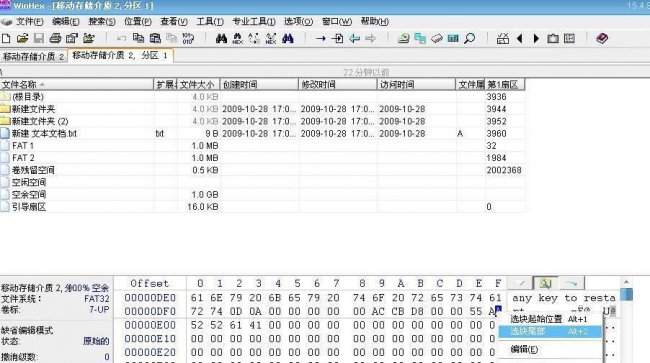Open the 位置(P) menu
The width and height of the screenshot is (650, 363).
(138, 22)
